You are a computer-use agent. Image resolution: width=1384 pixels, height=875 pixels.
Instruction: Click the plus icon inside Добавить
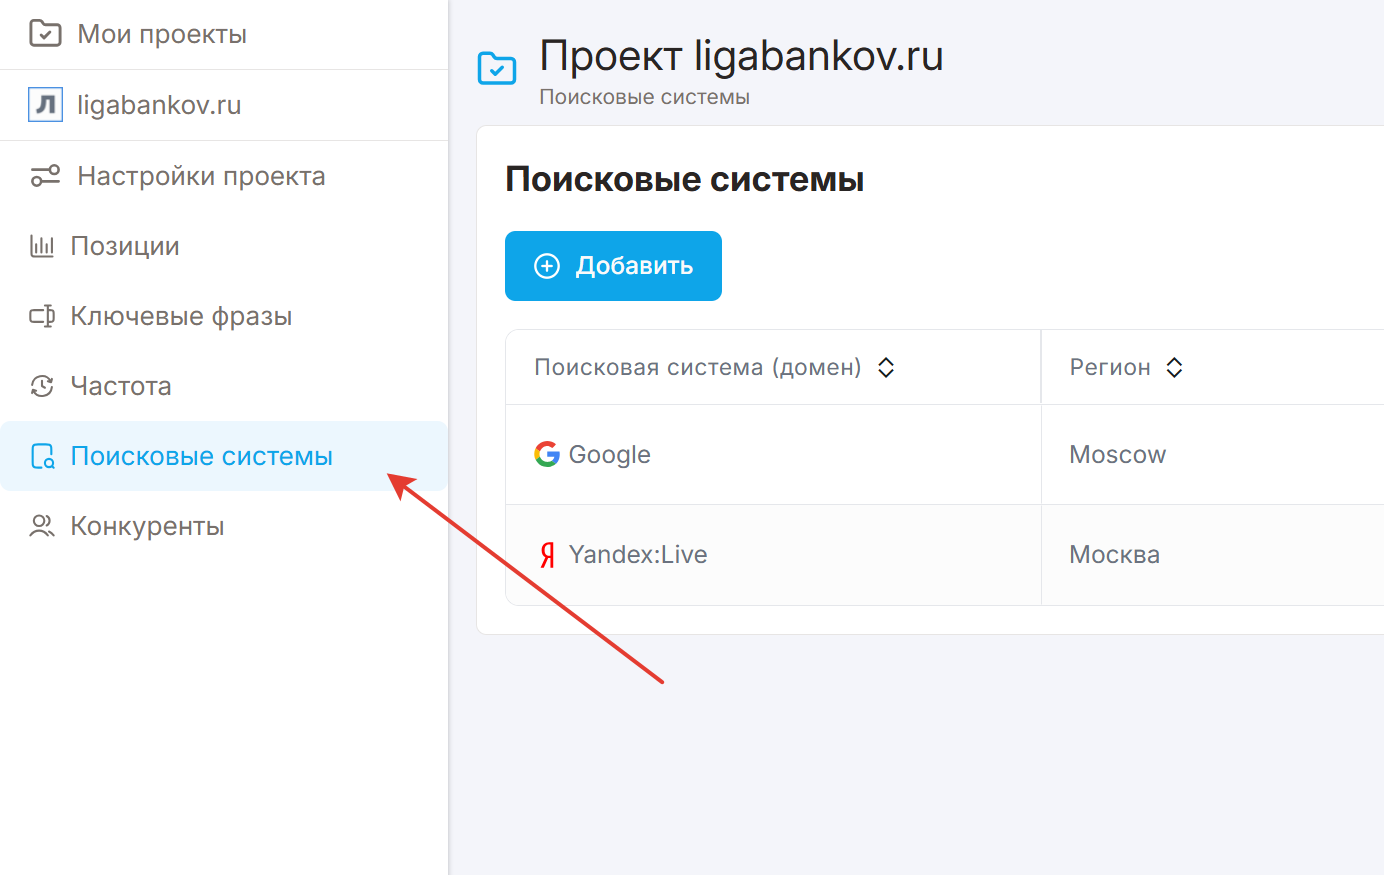(547, 266)
